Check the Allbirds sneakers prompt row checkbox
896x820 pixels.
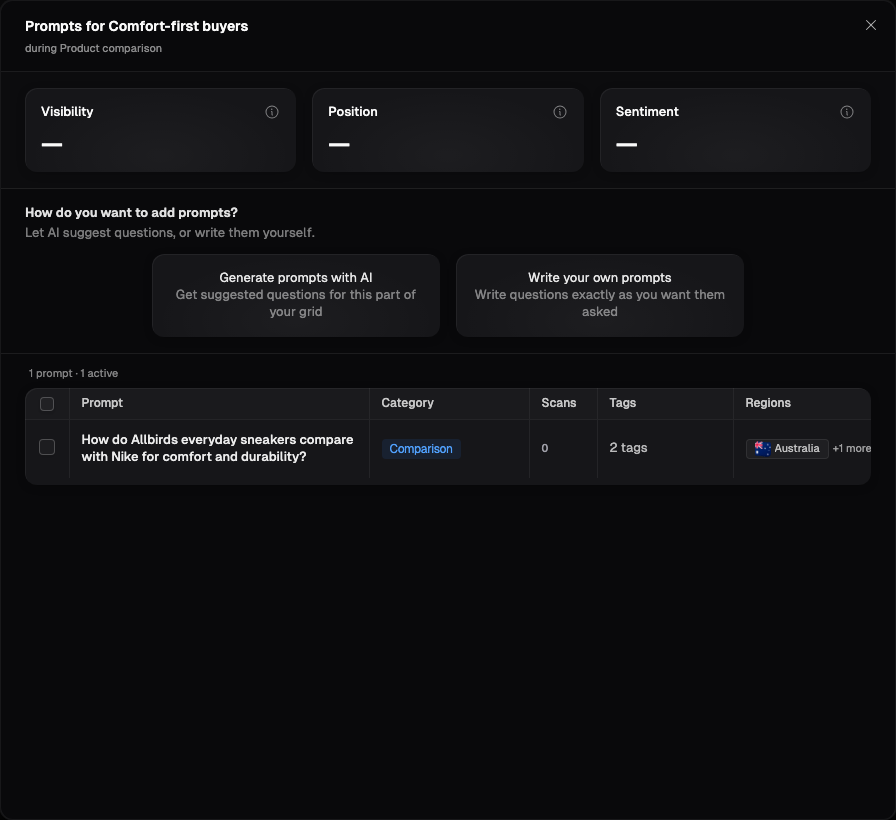click(x=47, y=447)
